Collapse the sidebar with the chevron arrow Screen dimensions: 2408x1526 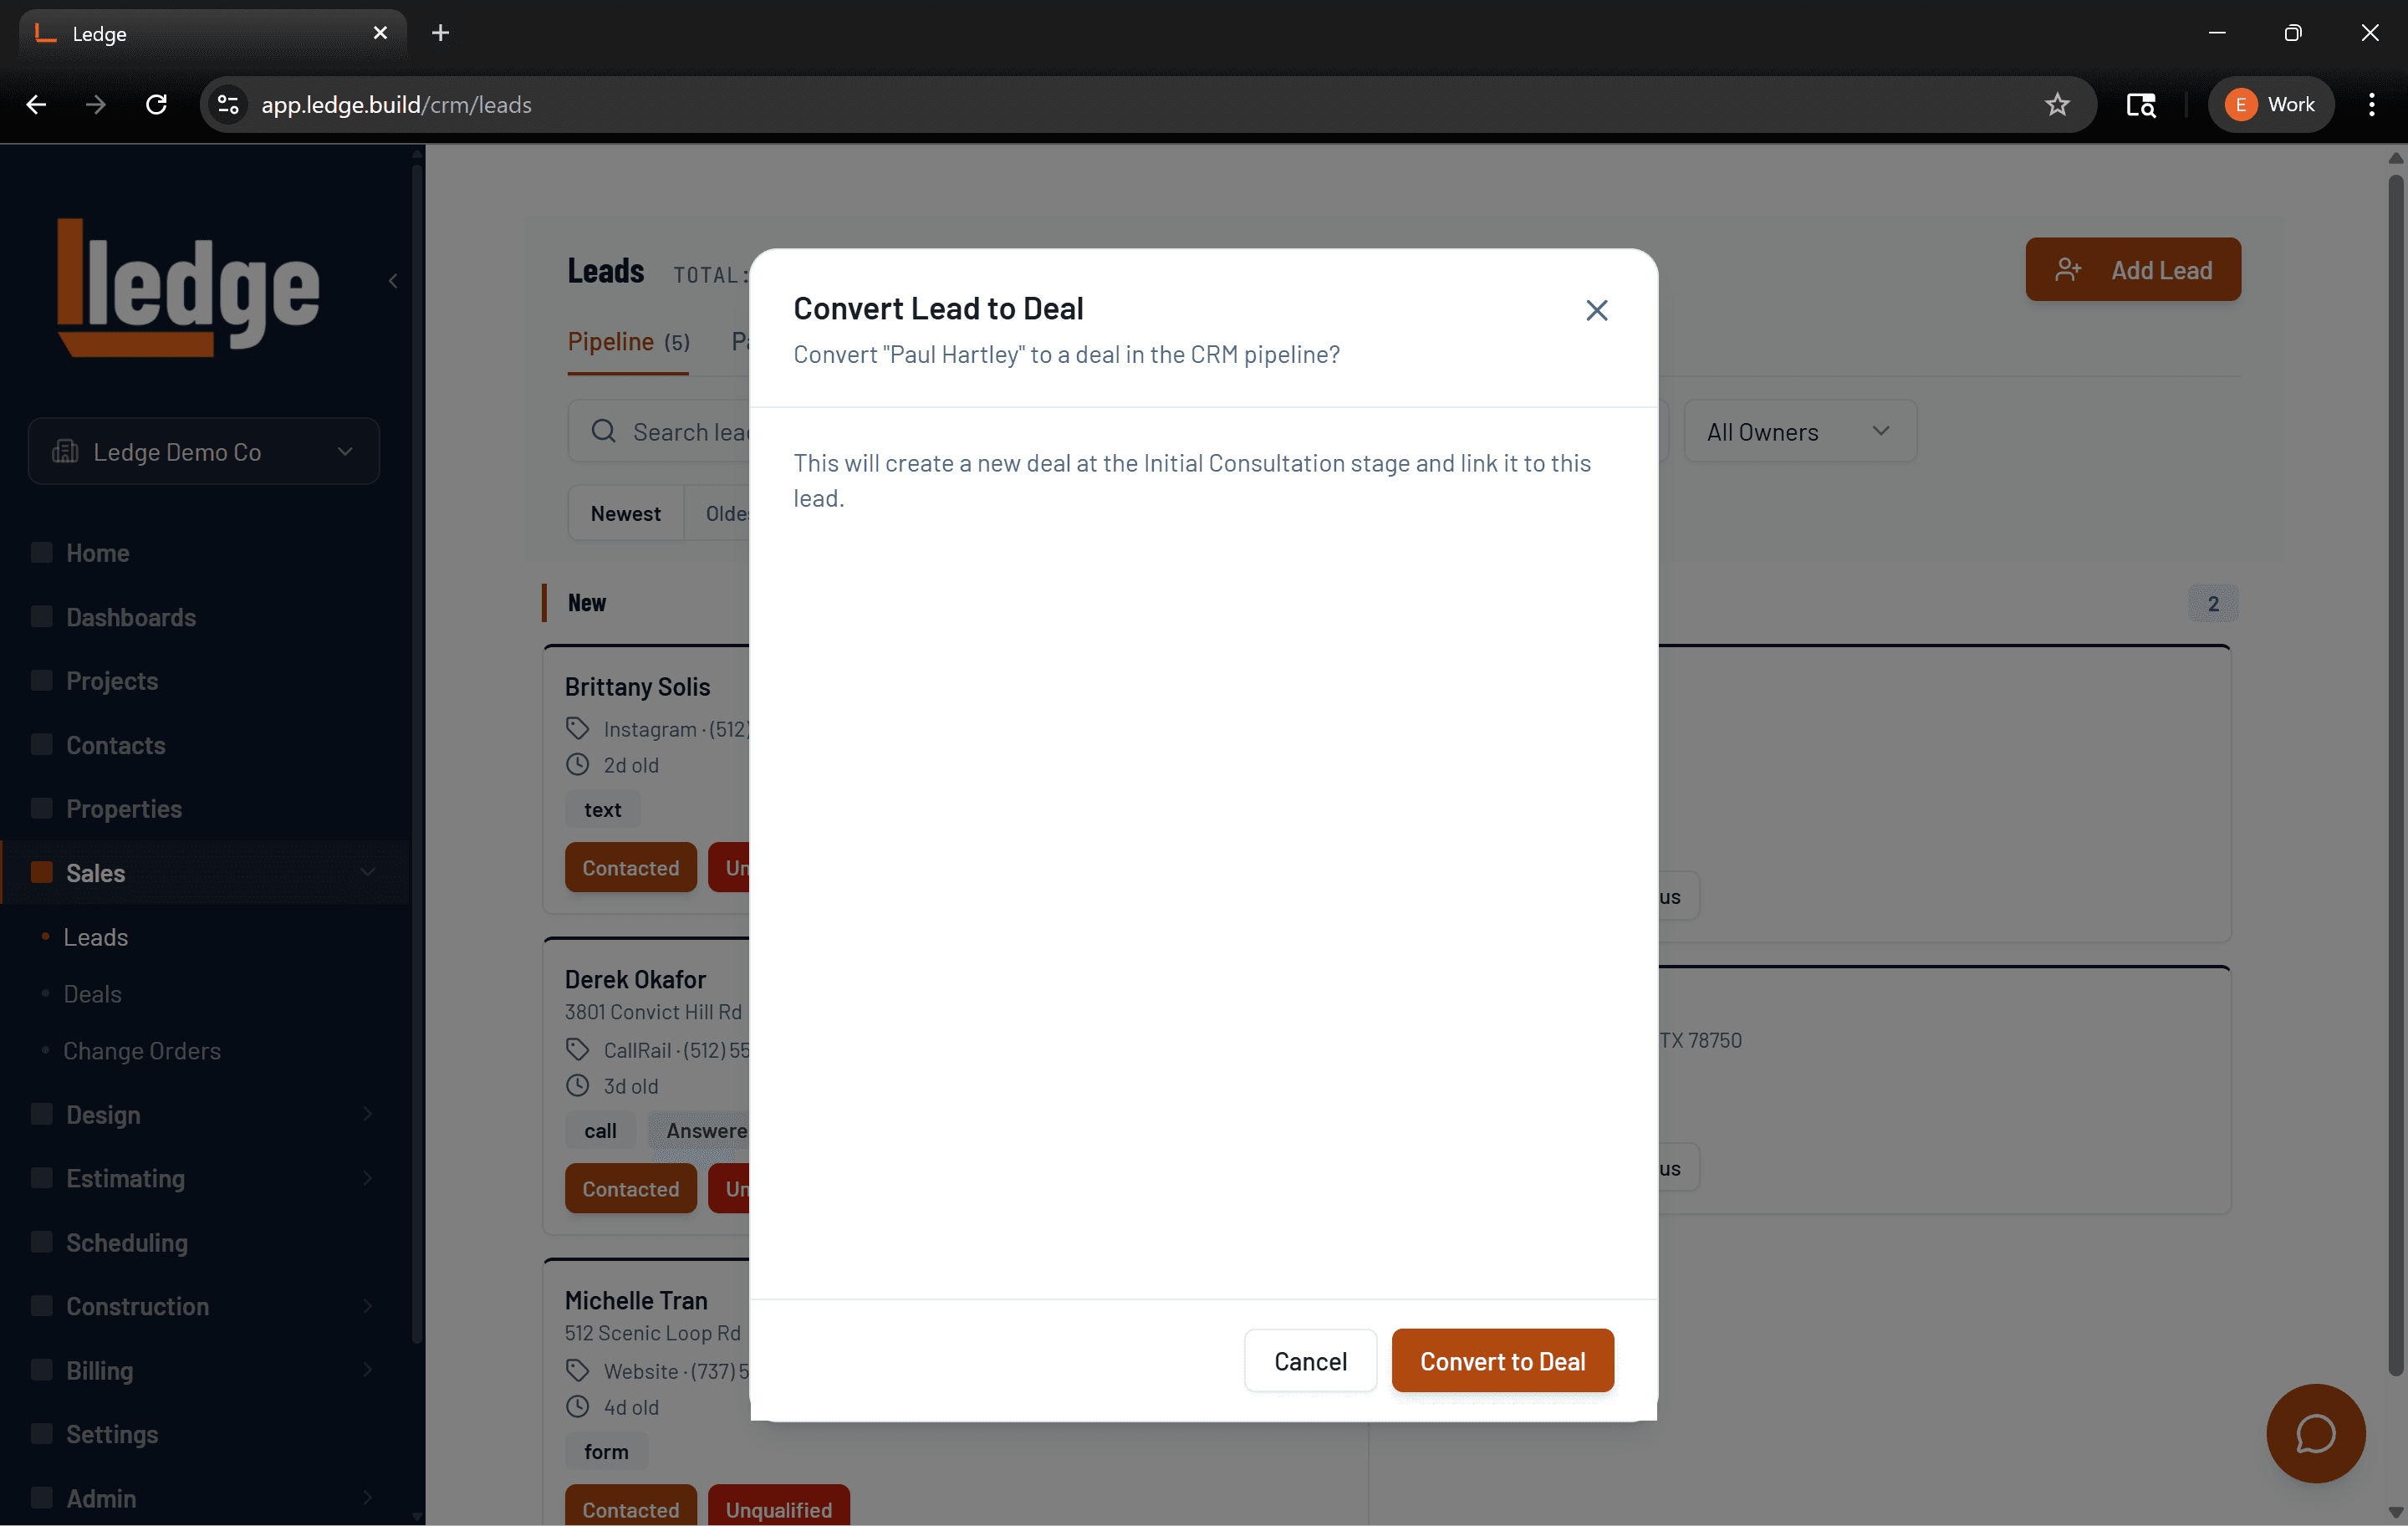(393, 281)
